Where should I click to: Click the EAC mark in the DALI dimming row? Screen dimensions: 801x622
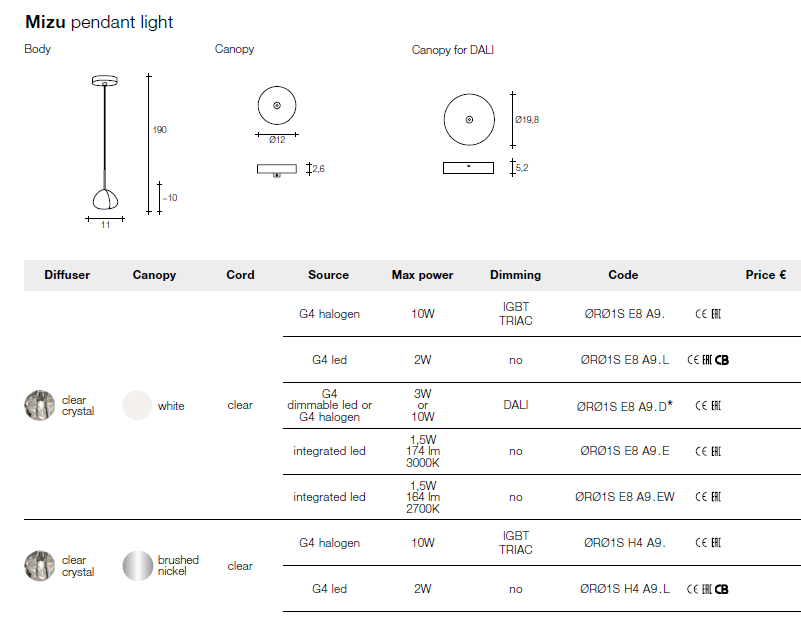(716, 406)
